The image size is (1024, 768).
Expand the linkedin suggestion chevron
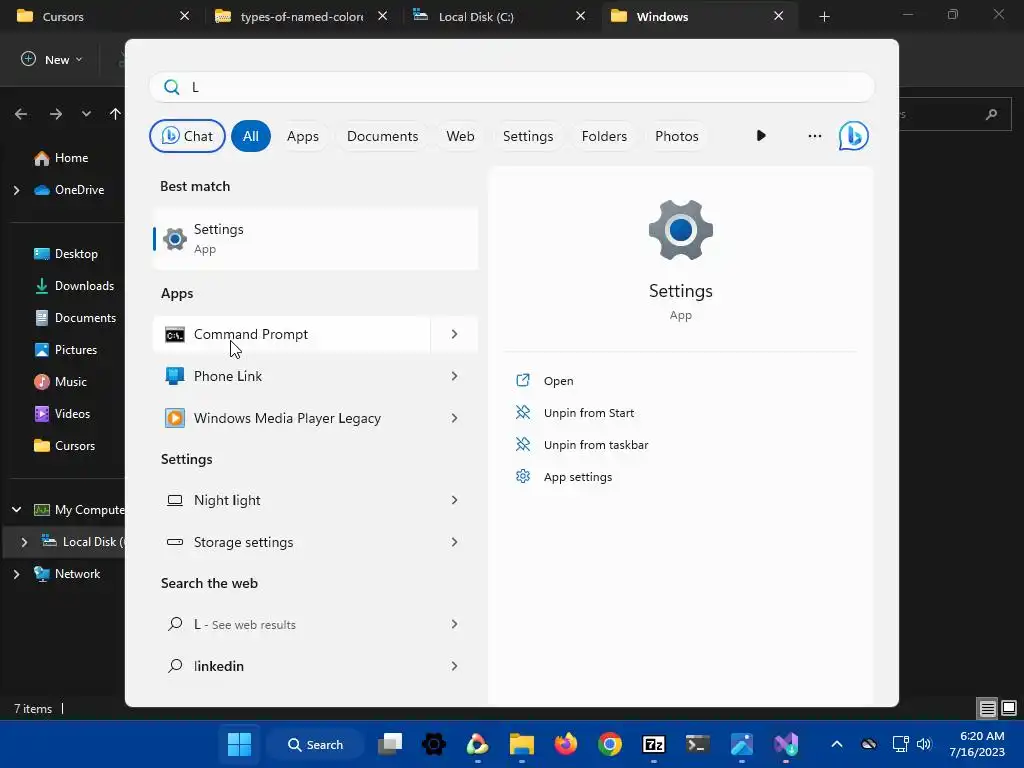click(455, 666)
